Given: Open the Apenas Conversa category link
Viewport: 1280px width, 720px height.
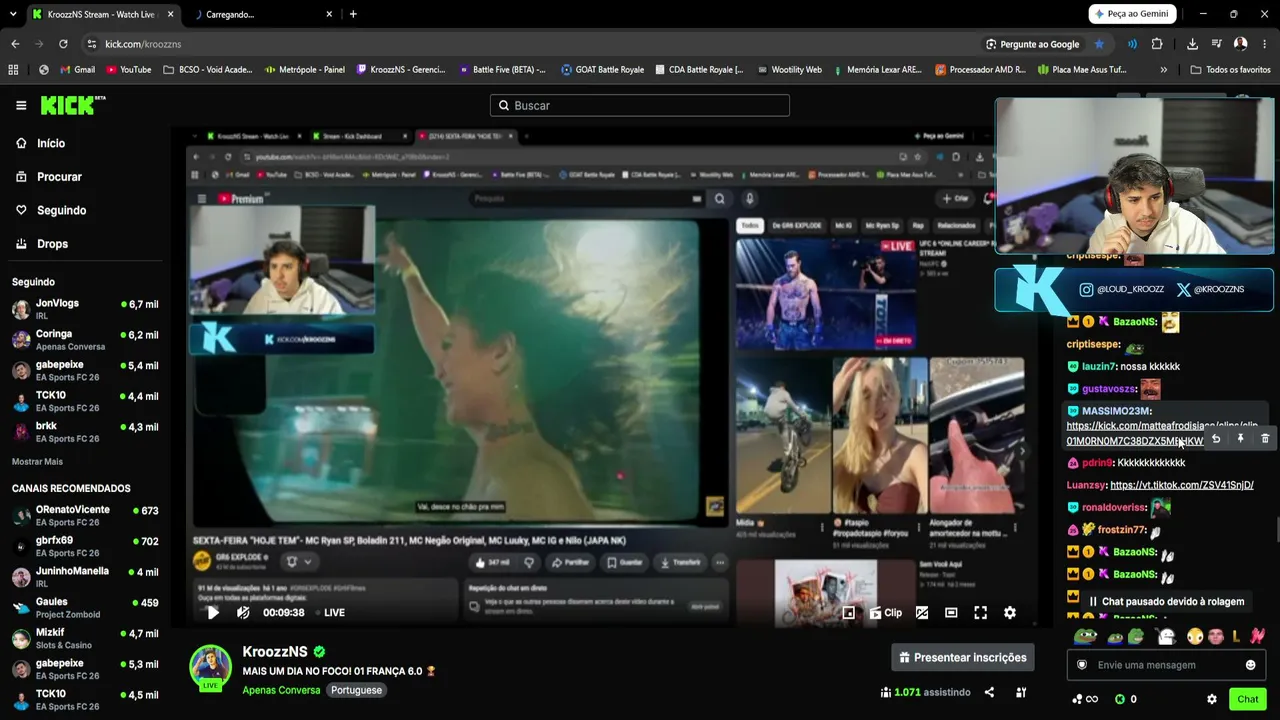Looking at the screenshot, I should (x=281, y=690).
